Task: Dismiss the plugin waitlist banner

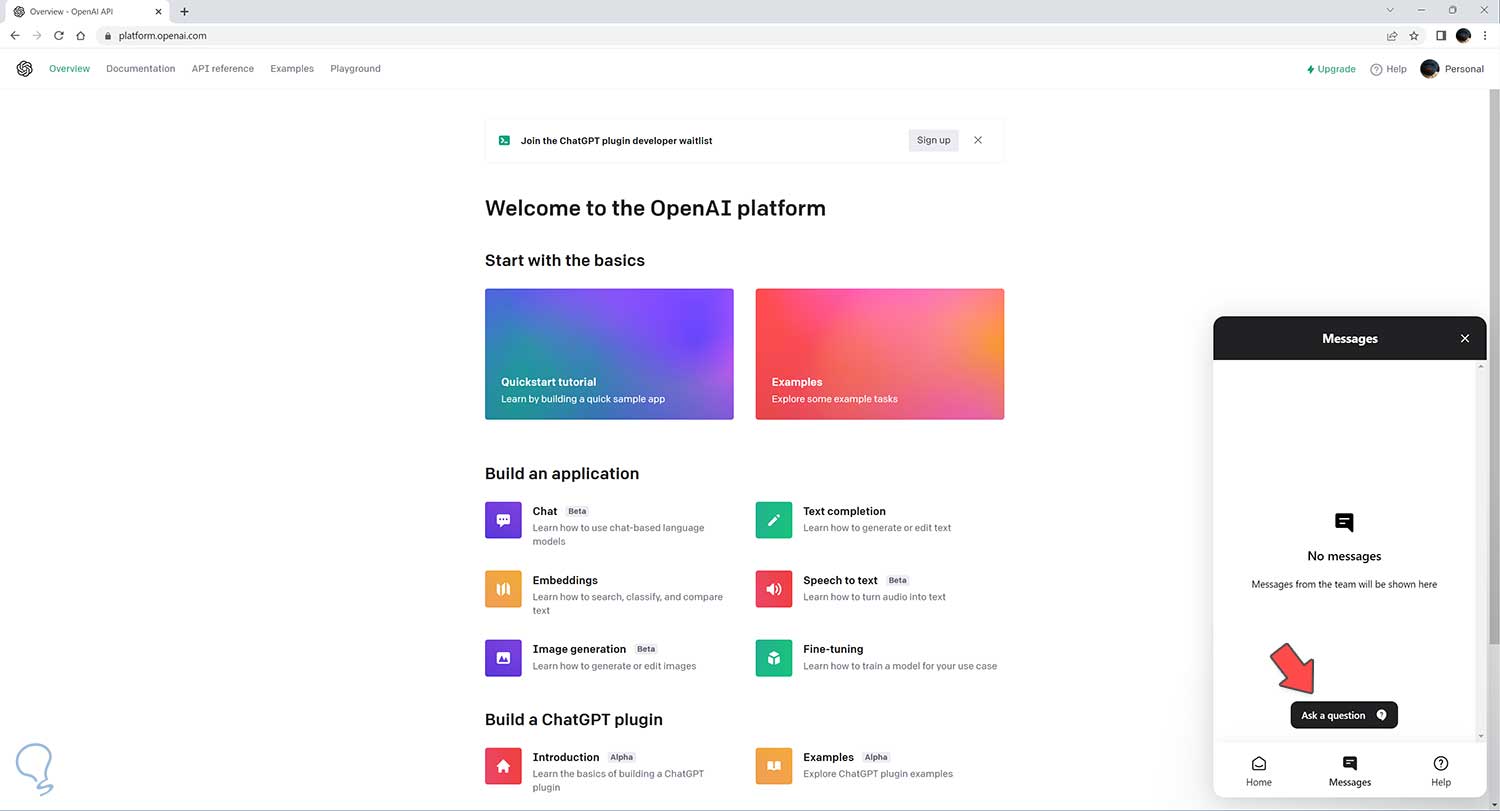Action: pyautogui.click(x=978, y=140)
